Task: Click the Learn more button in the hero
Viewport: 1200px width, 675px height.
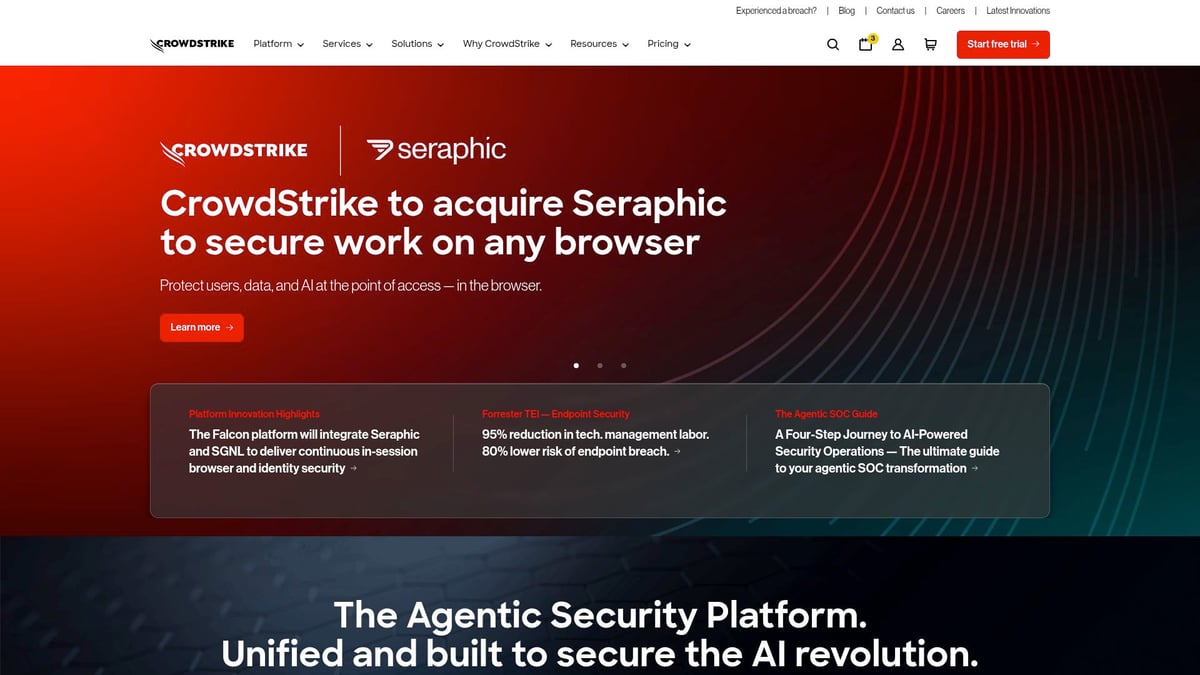Action: 201,327
